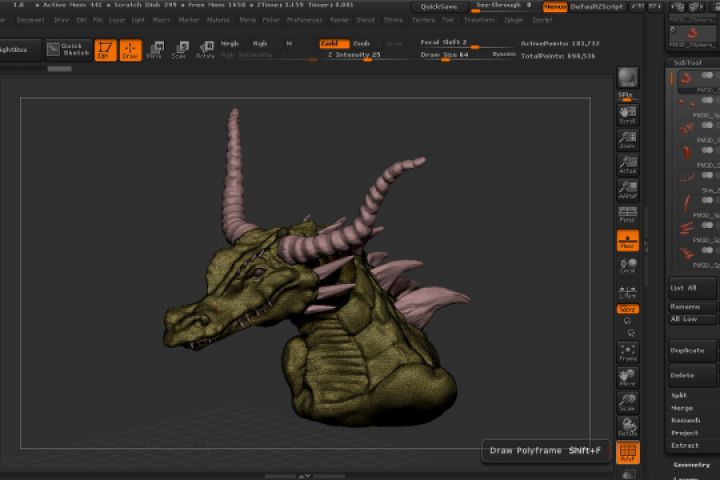Click the Rotate icon in right shelf
The height and width of the screenshot is (480, 720).
[627, 427]
